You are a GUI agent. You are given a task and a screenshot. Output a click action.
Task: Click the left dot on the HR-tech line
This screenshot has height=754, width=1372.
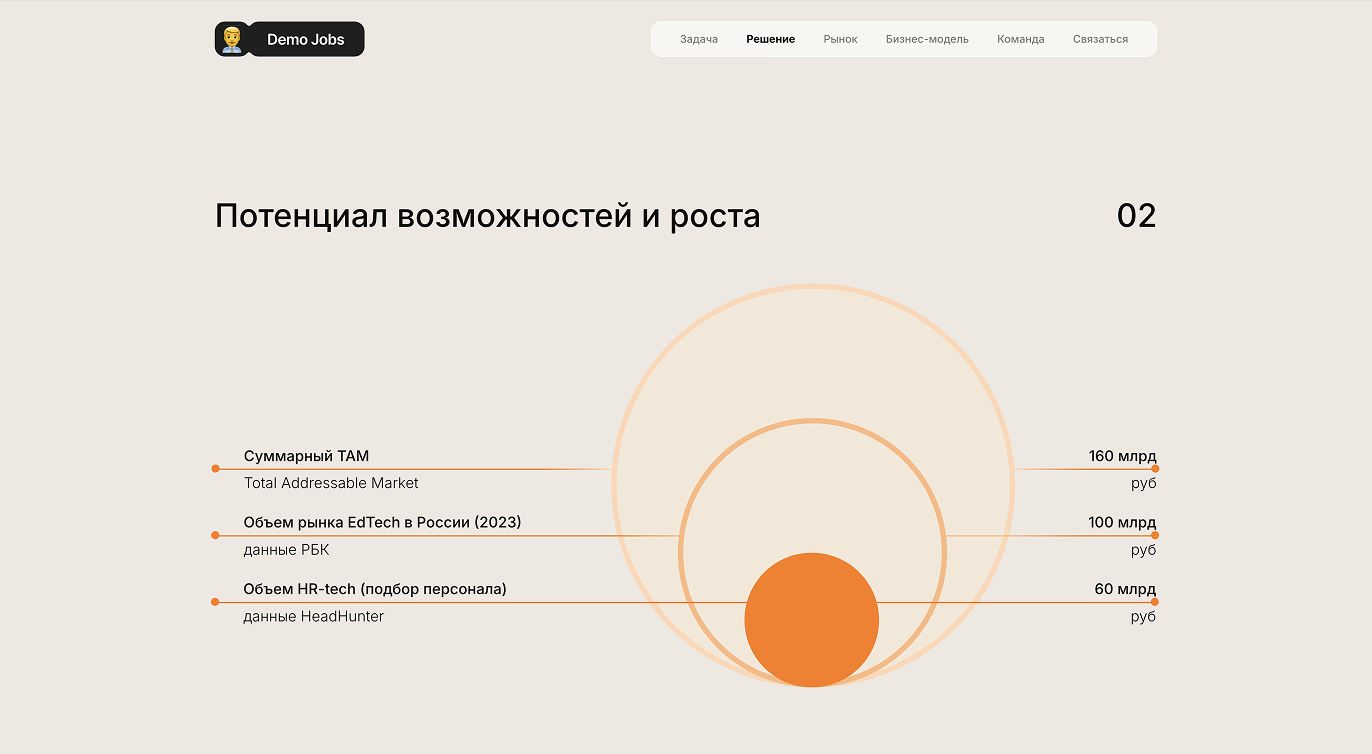(215, 602)
